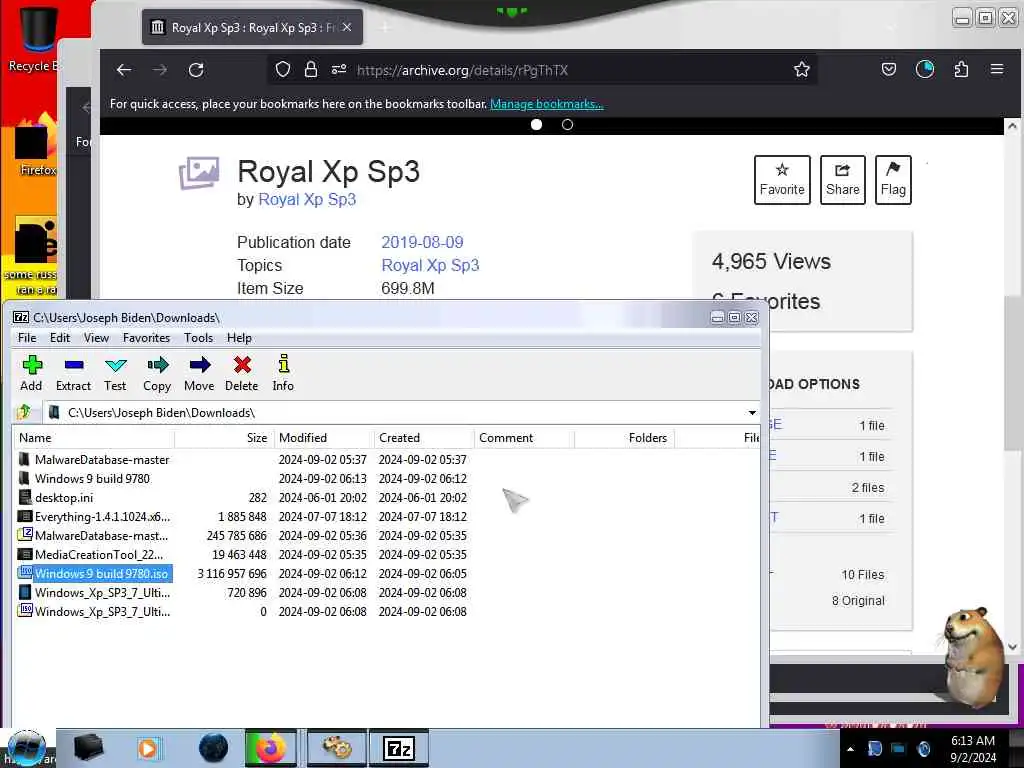Open the Royal Xp Sp3 author link

click(x=307, y=199)
